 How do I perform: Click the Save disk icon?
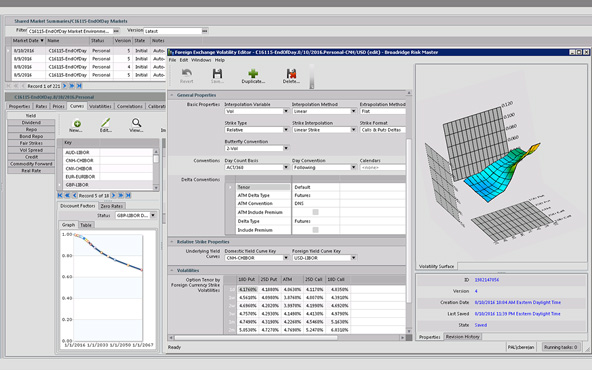coord(217,73)
